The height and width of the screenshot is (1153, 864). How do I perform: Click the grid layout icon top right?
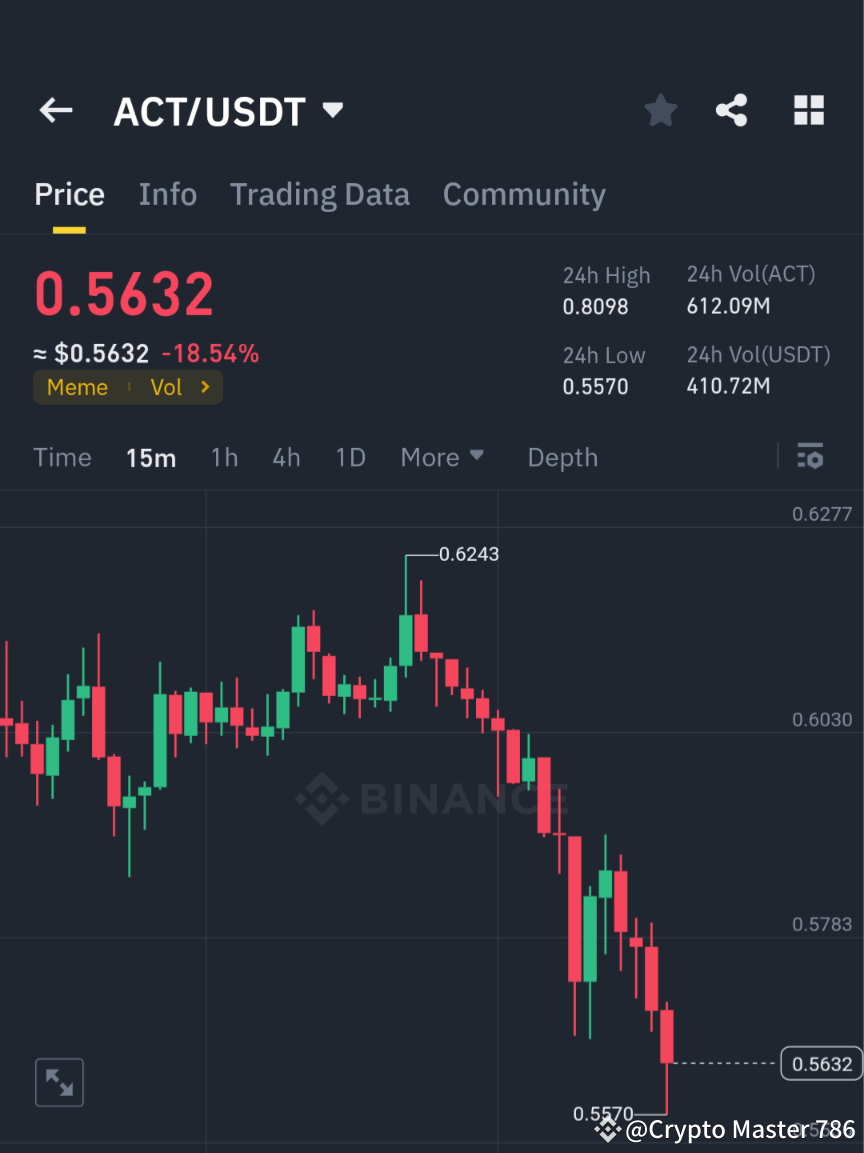click(x=808, y=110)
